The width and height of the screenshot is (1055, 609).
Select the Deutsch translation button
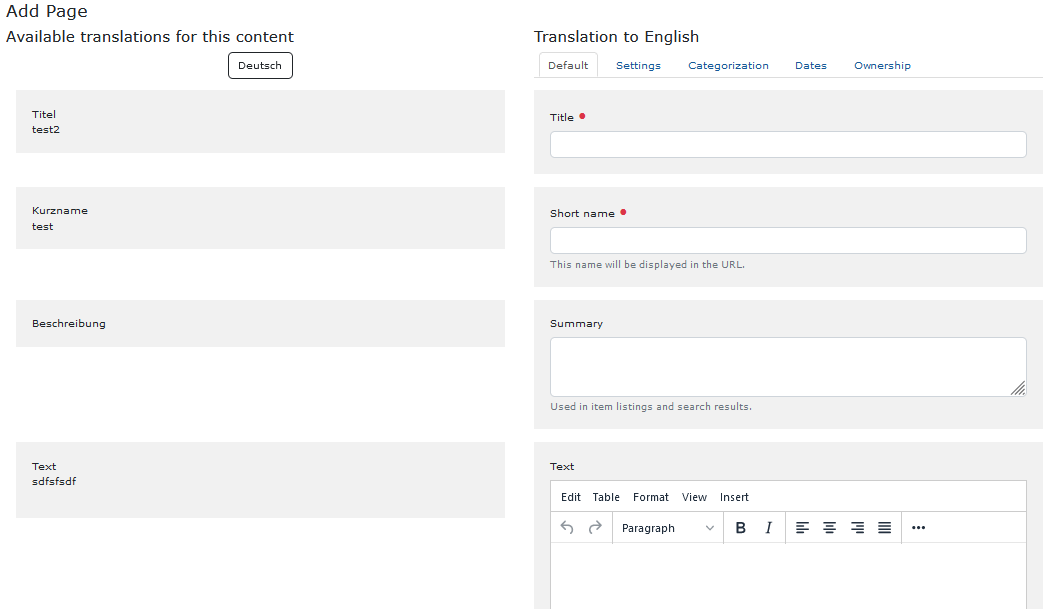tap(260, 65)
